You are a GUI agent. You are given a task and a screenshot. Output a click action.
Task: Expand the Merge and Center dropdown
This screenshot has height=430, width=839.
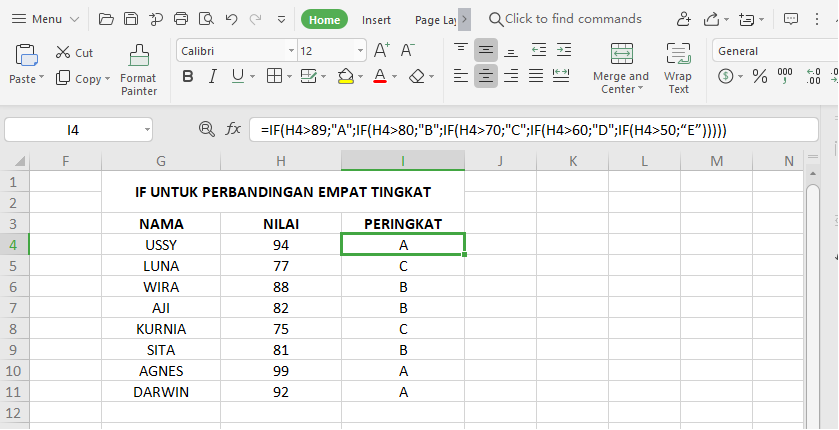click(x=642, y=90)
